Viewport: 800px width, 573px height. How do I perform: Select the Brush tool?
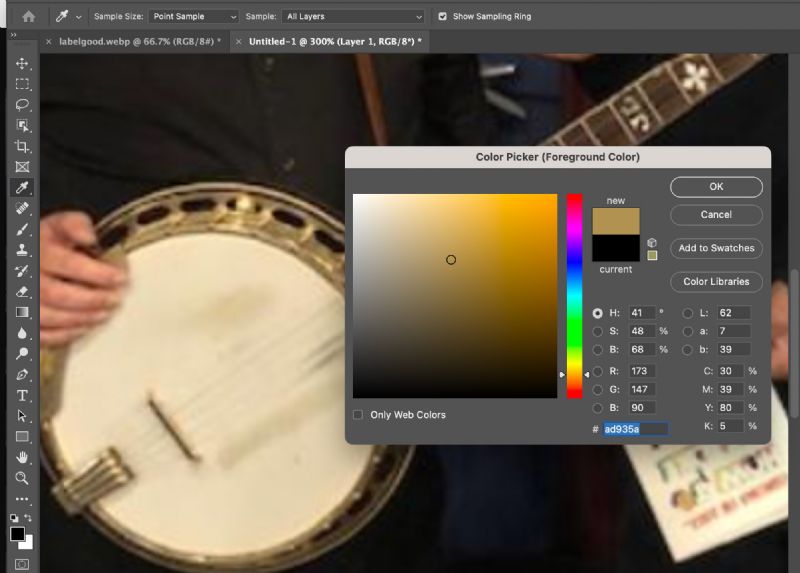pyautogui.click(x=22, y=230)
